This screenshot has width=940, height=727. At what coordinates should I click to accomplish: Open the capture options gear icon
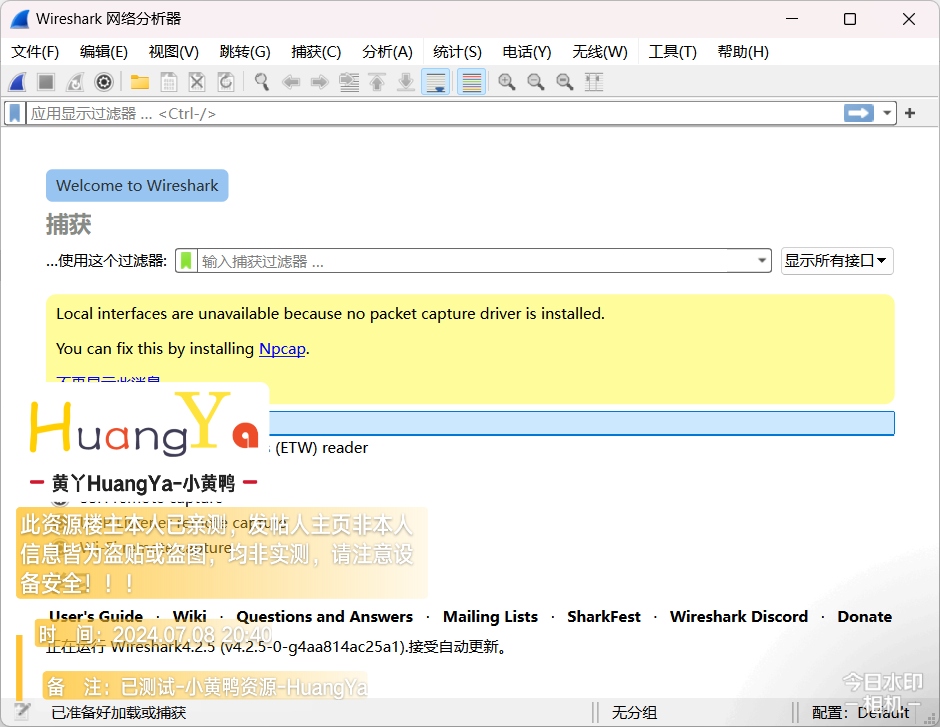tap(103, 82)
